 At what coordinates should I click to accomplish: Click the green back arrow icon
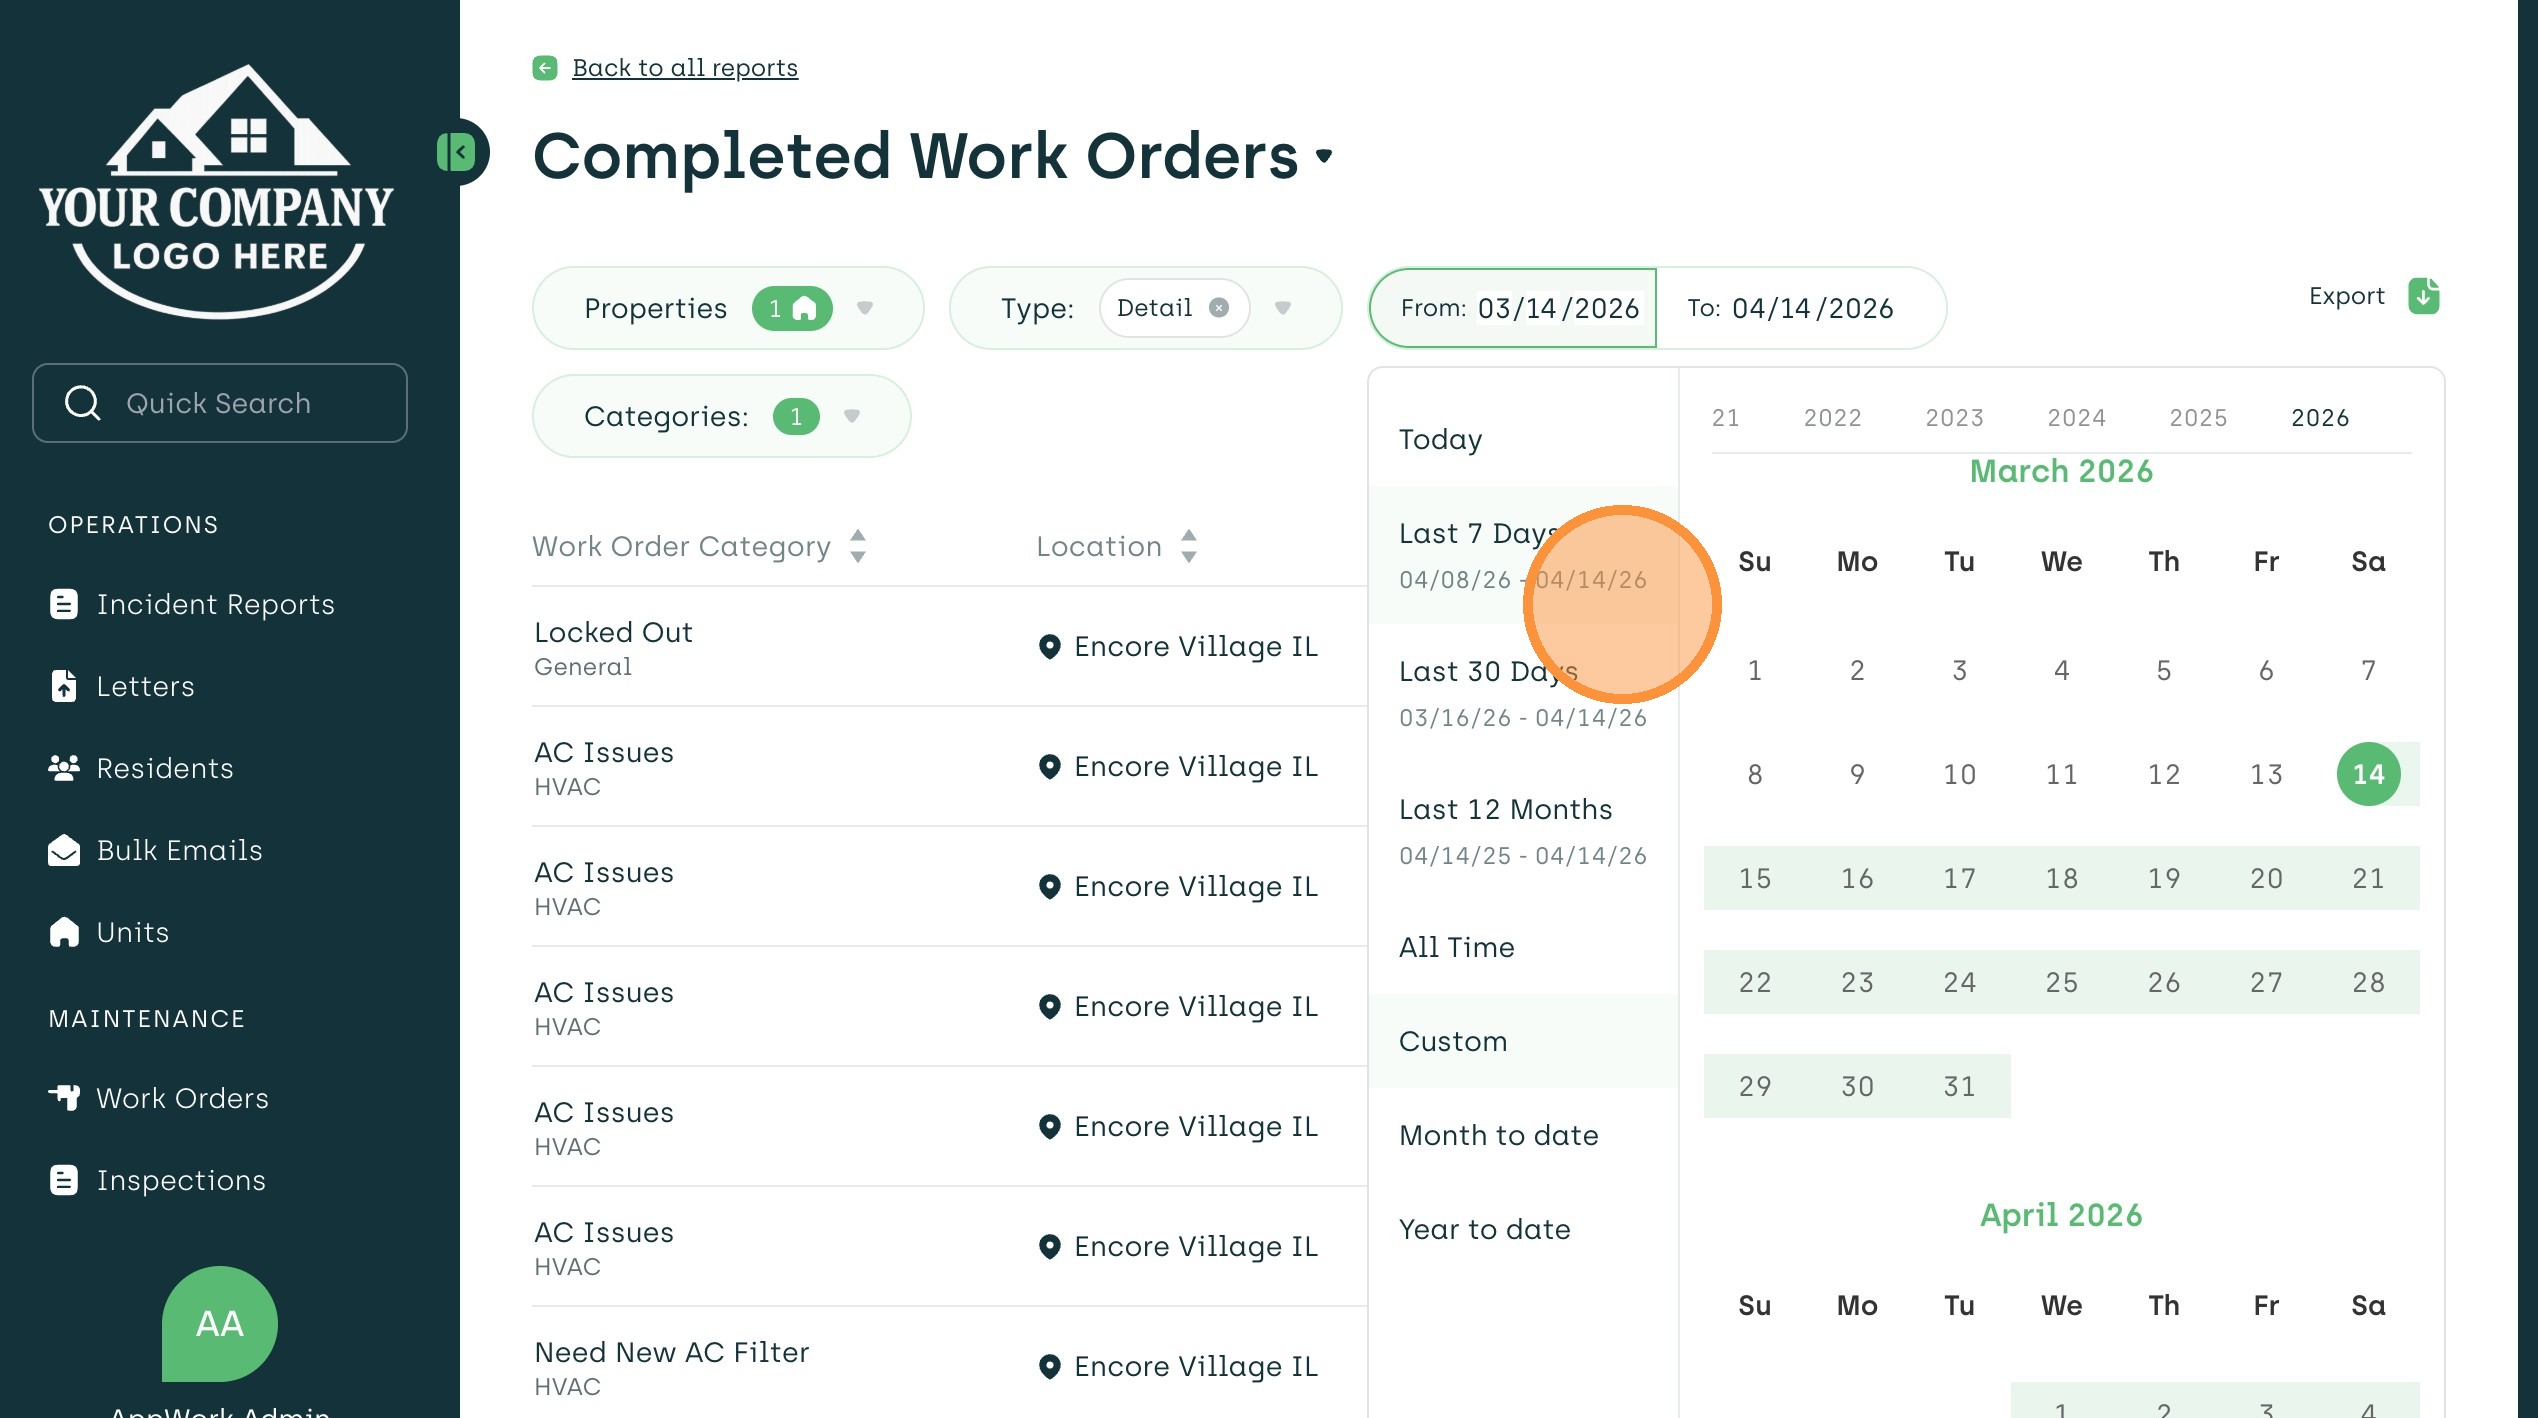pos(545,68)
